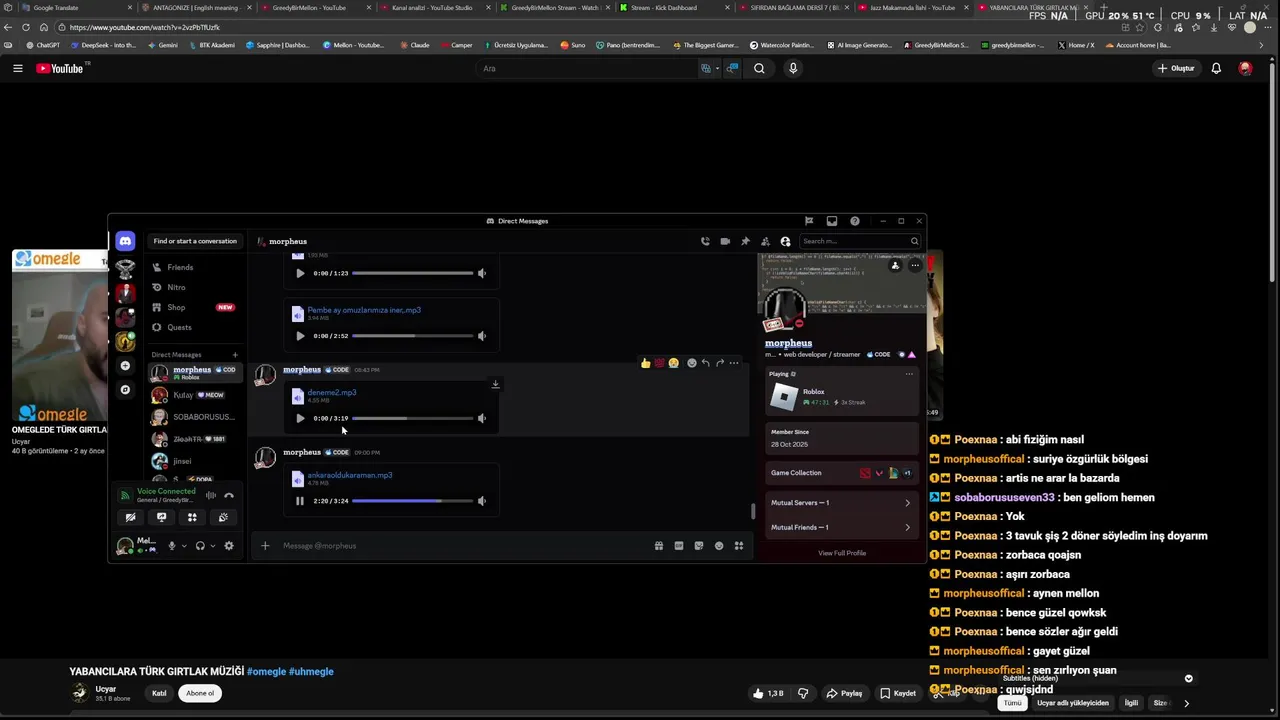This screenshot has width=1280, height=720.
Task: Click YouTube Abone ol subscribe button
Action: coord(200,693)
